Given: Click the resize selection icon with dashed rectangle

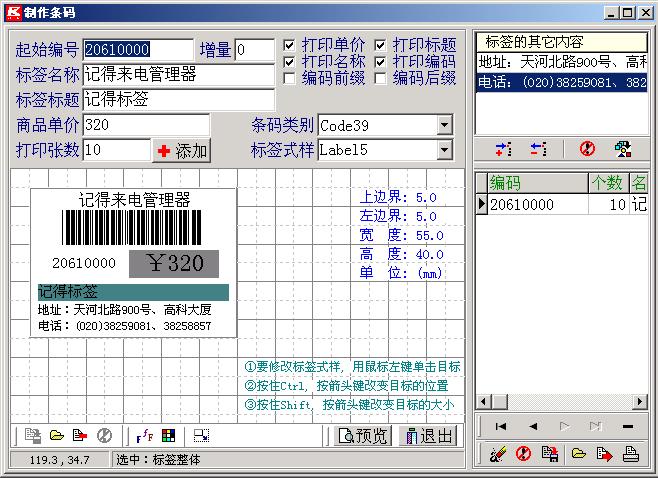Looking at the screenshot, I should (x=201, y=436).
